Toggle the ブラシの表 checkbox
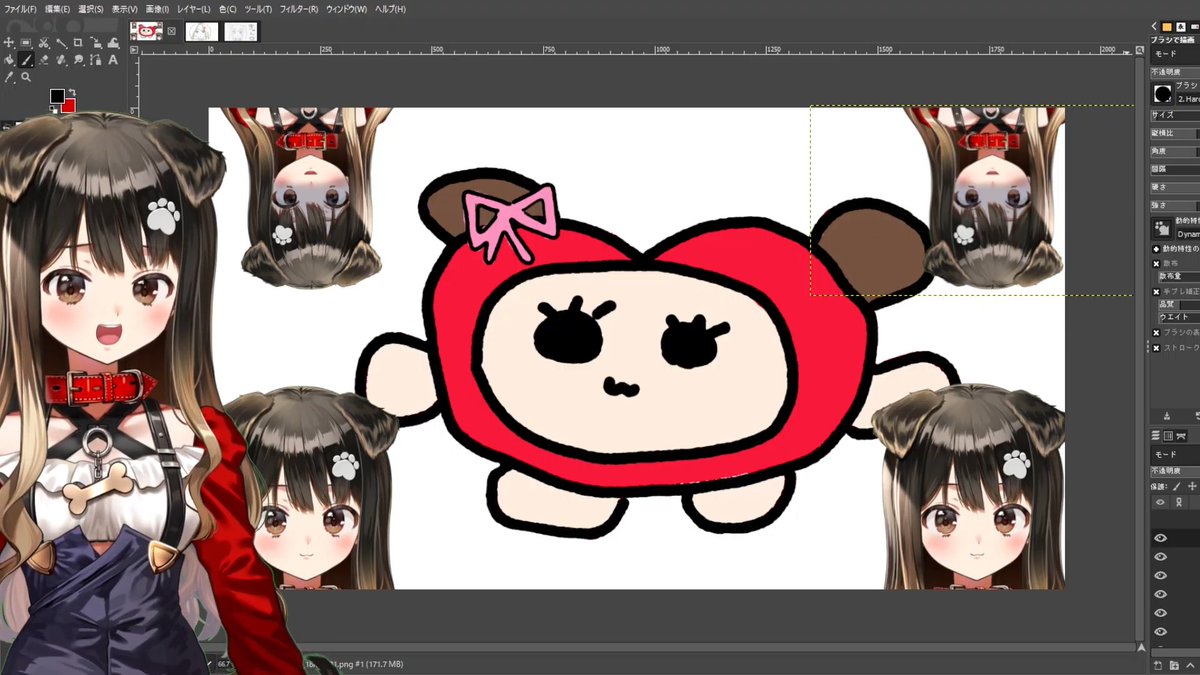This screenshot has width=1200, height=675. pos(1156,332)
